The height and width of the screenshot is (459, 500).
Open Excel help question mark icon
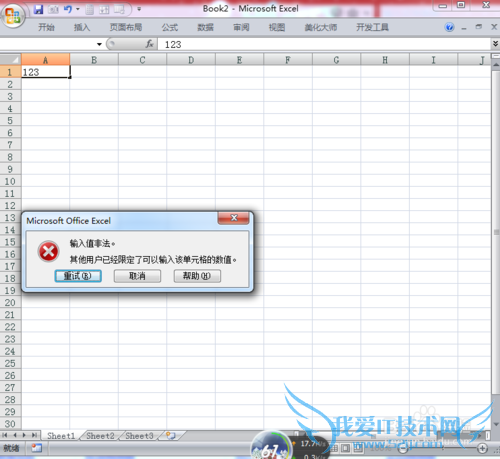pyautogui.click(x=449, y=27)
